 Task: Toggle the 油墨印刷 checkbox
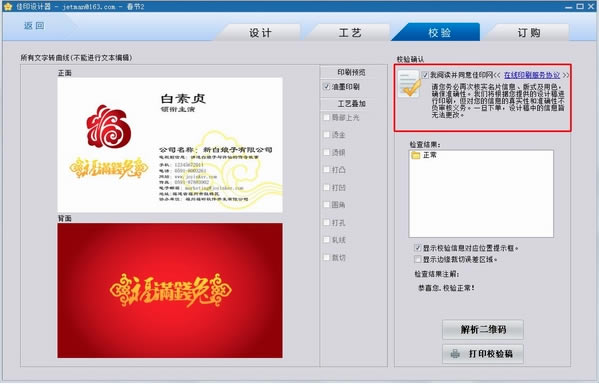326,87
